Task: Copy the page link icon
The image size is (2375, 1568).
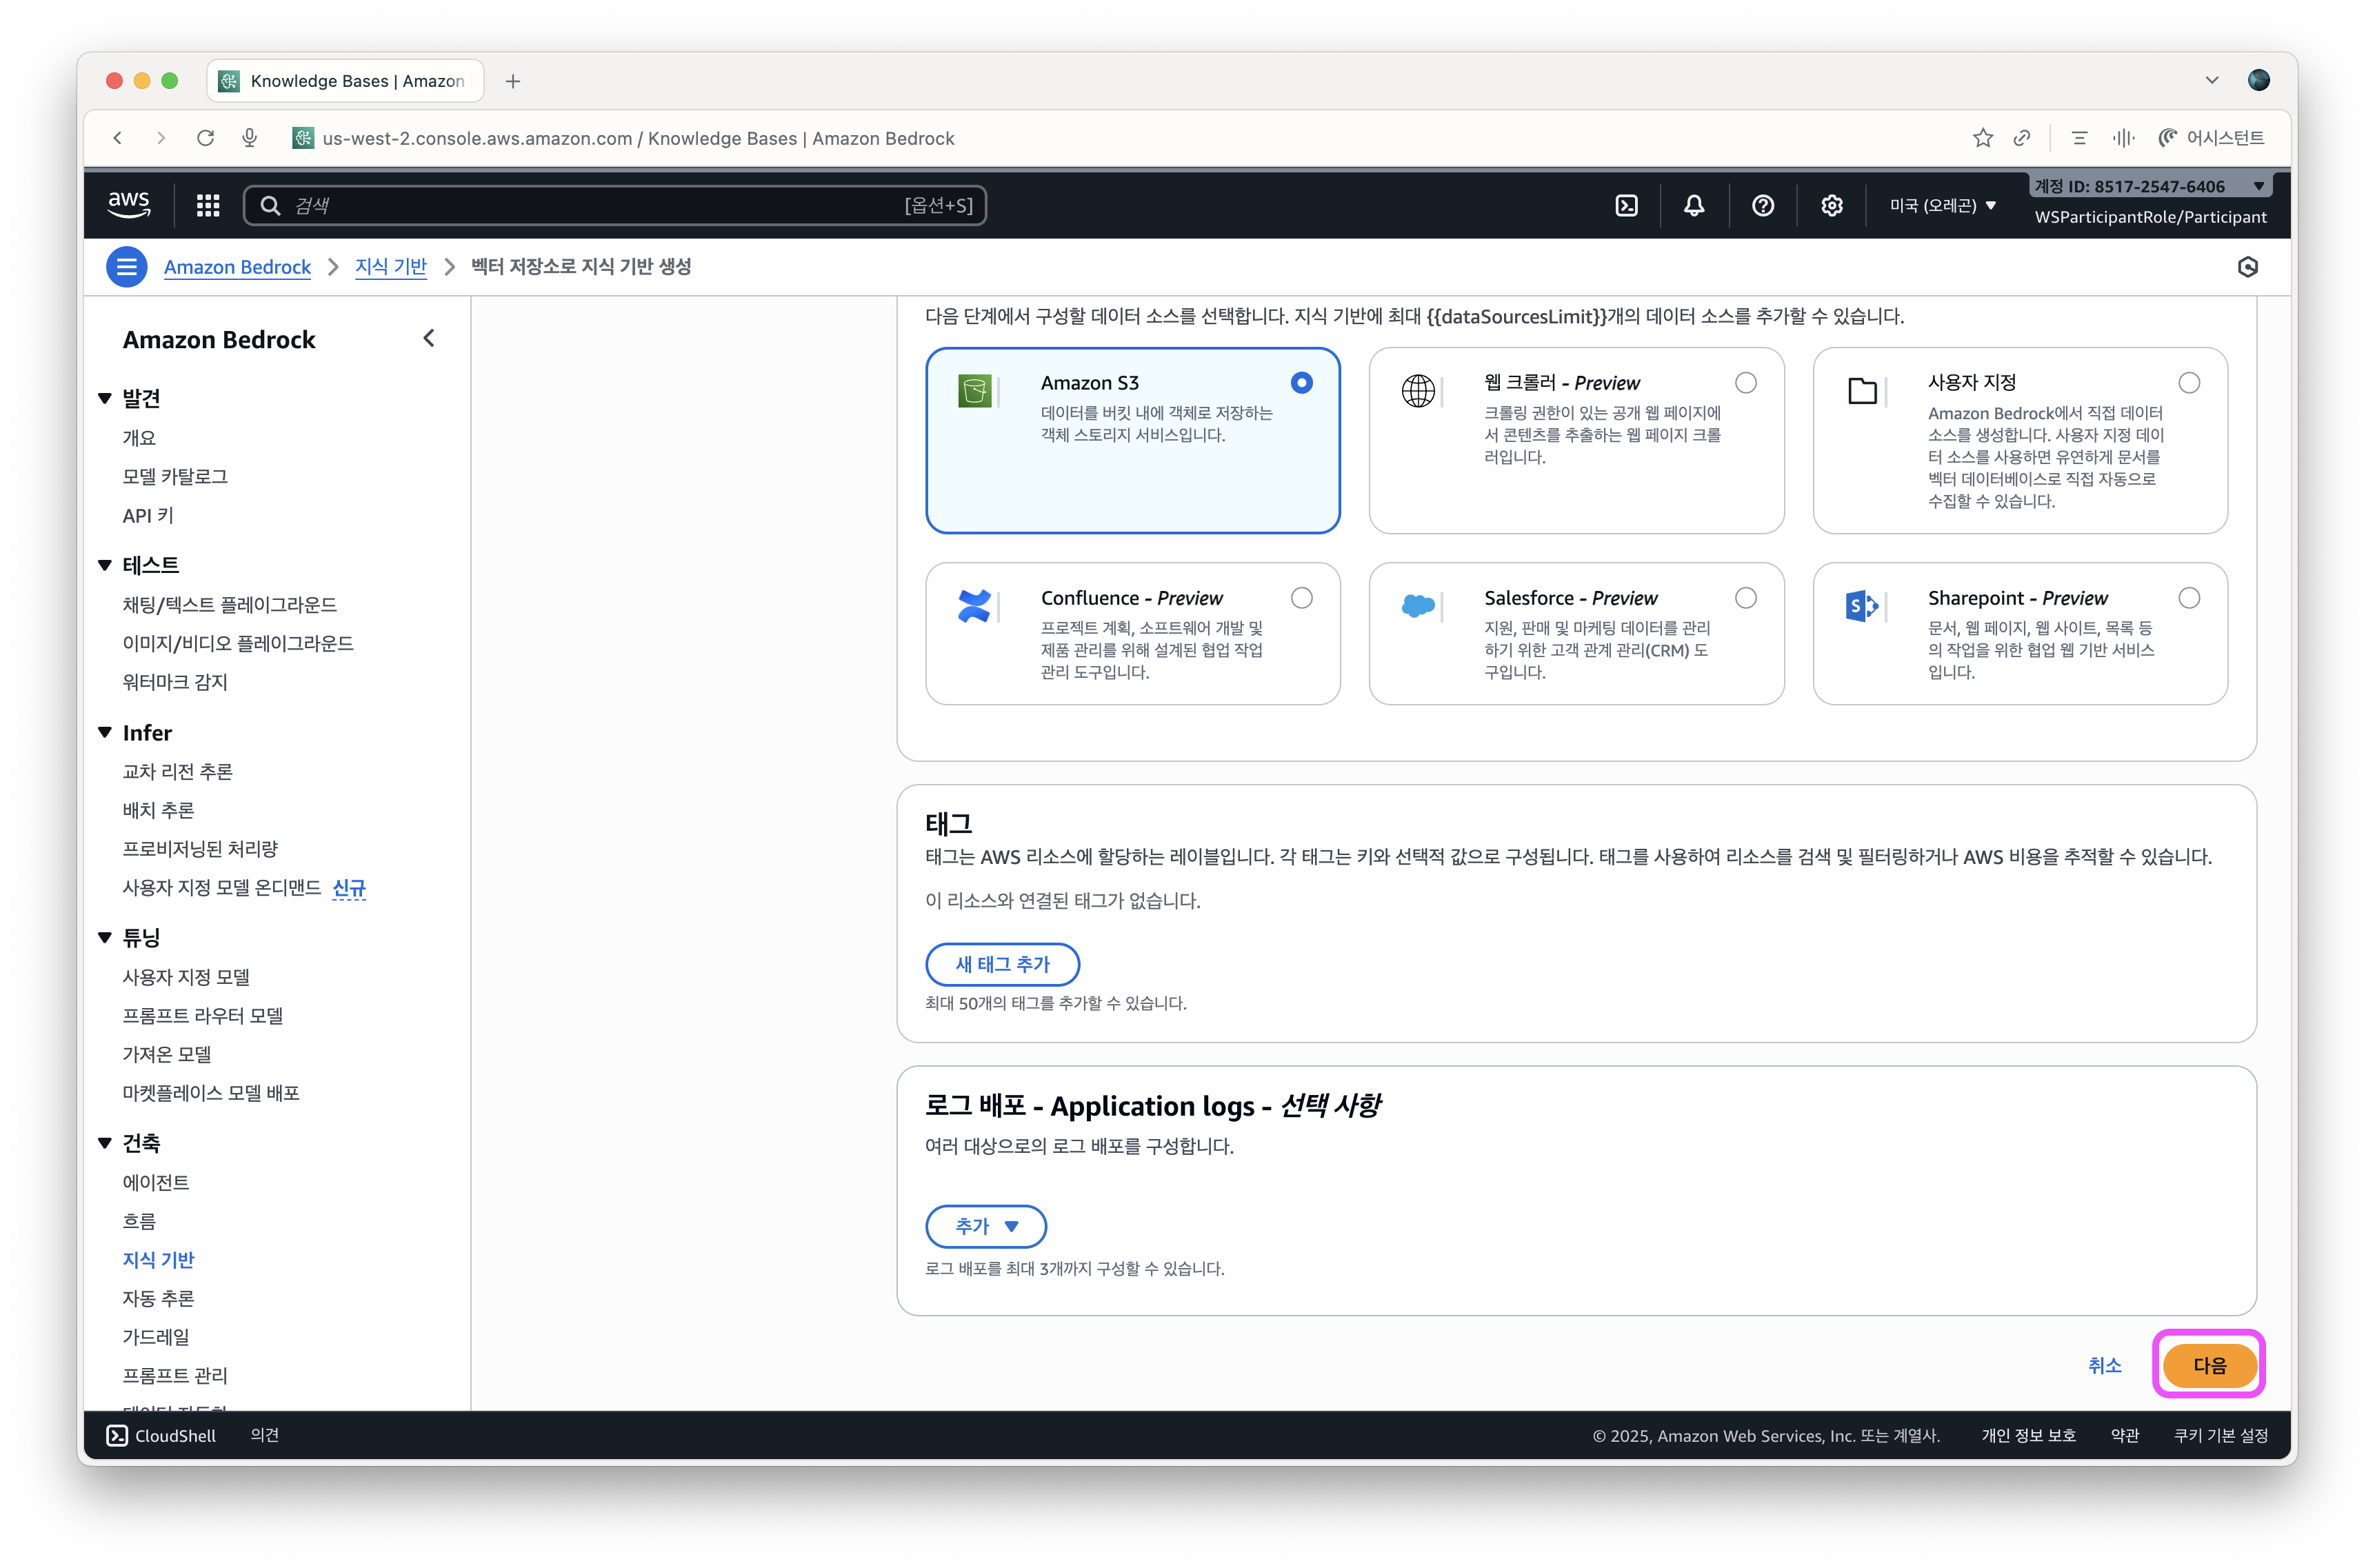Action: pos(2022,138)
